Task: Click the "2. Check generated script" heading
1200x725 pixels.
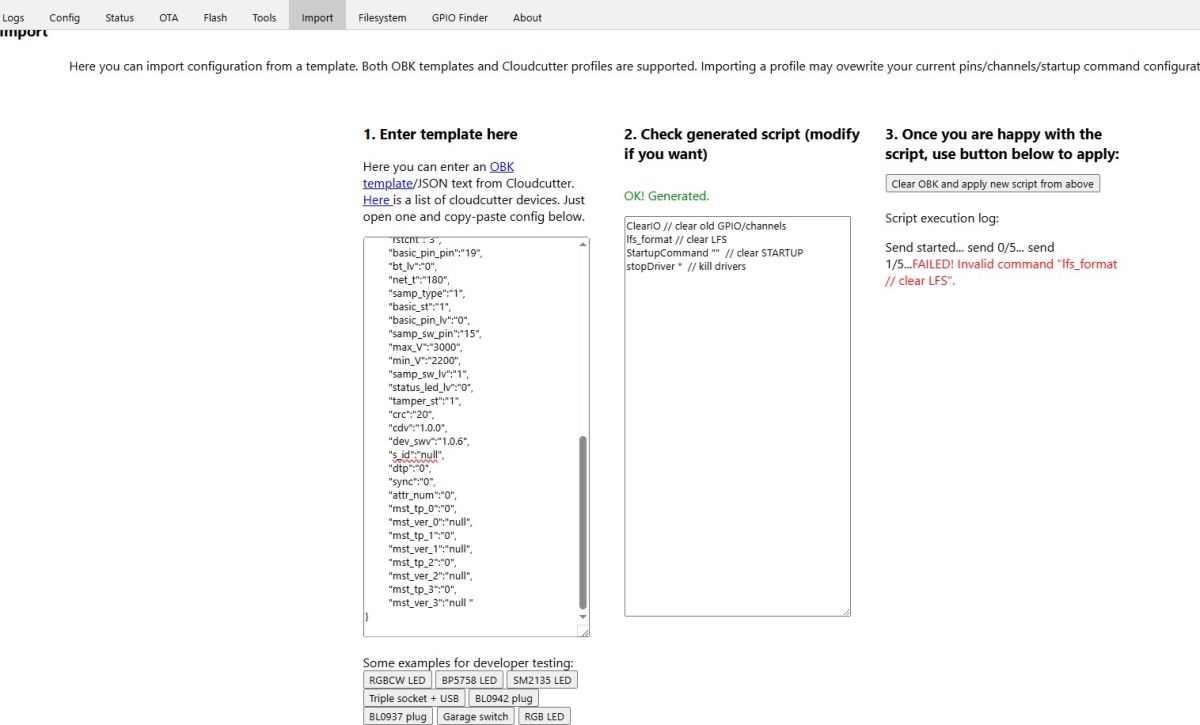Action: 742,144
